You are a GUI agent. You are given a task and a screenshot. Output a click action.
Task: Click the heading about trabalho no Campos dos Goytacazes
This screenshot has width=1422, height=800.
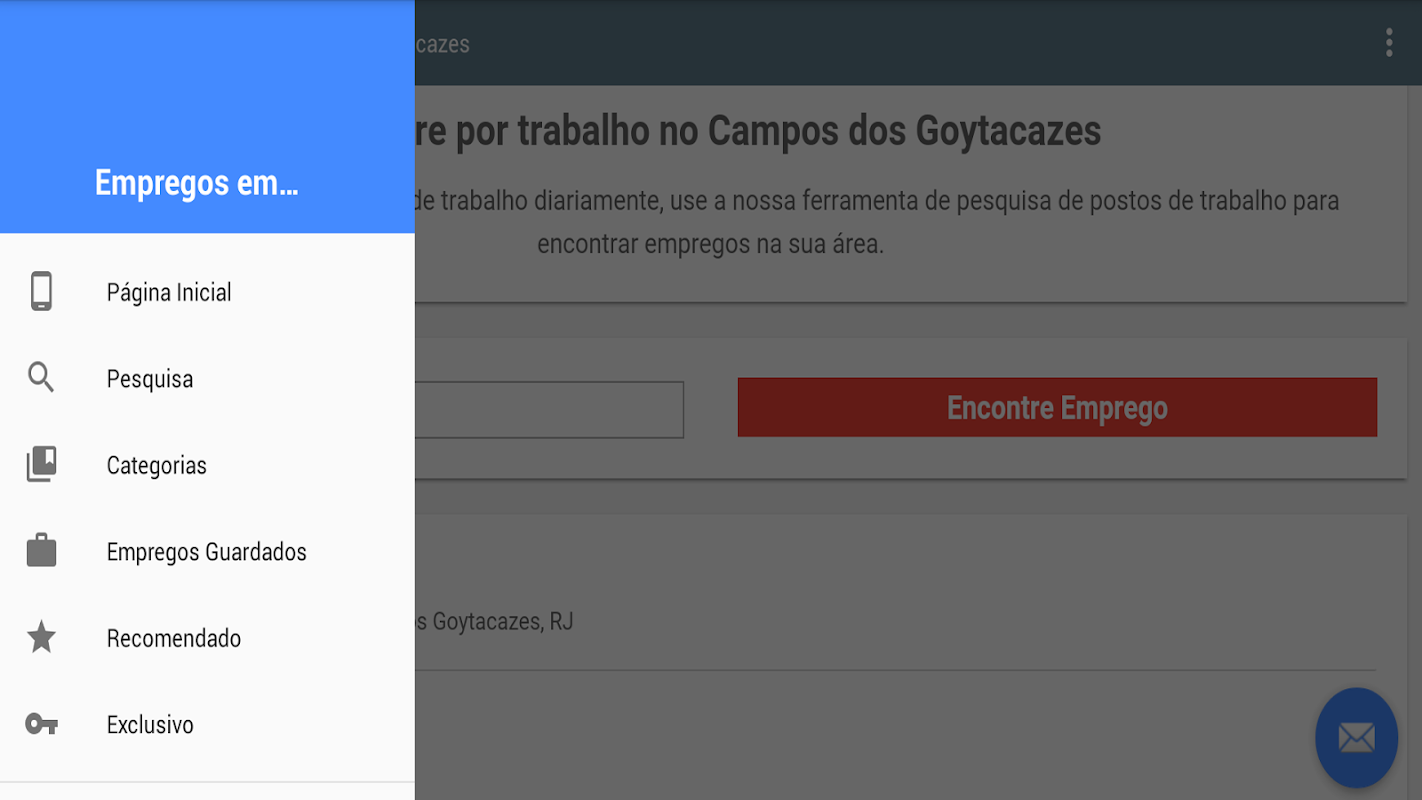[x=758, y=131]
